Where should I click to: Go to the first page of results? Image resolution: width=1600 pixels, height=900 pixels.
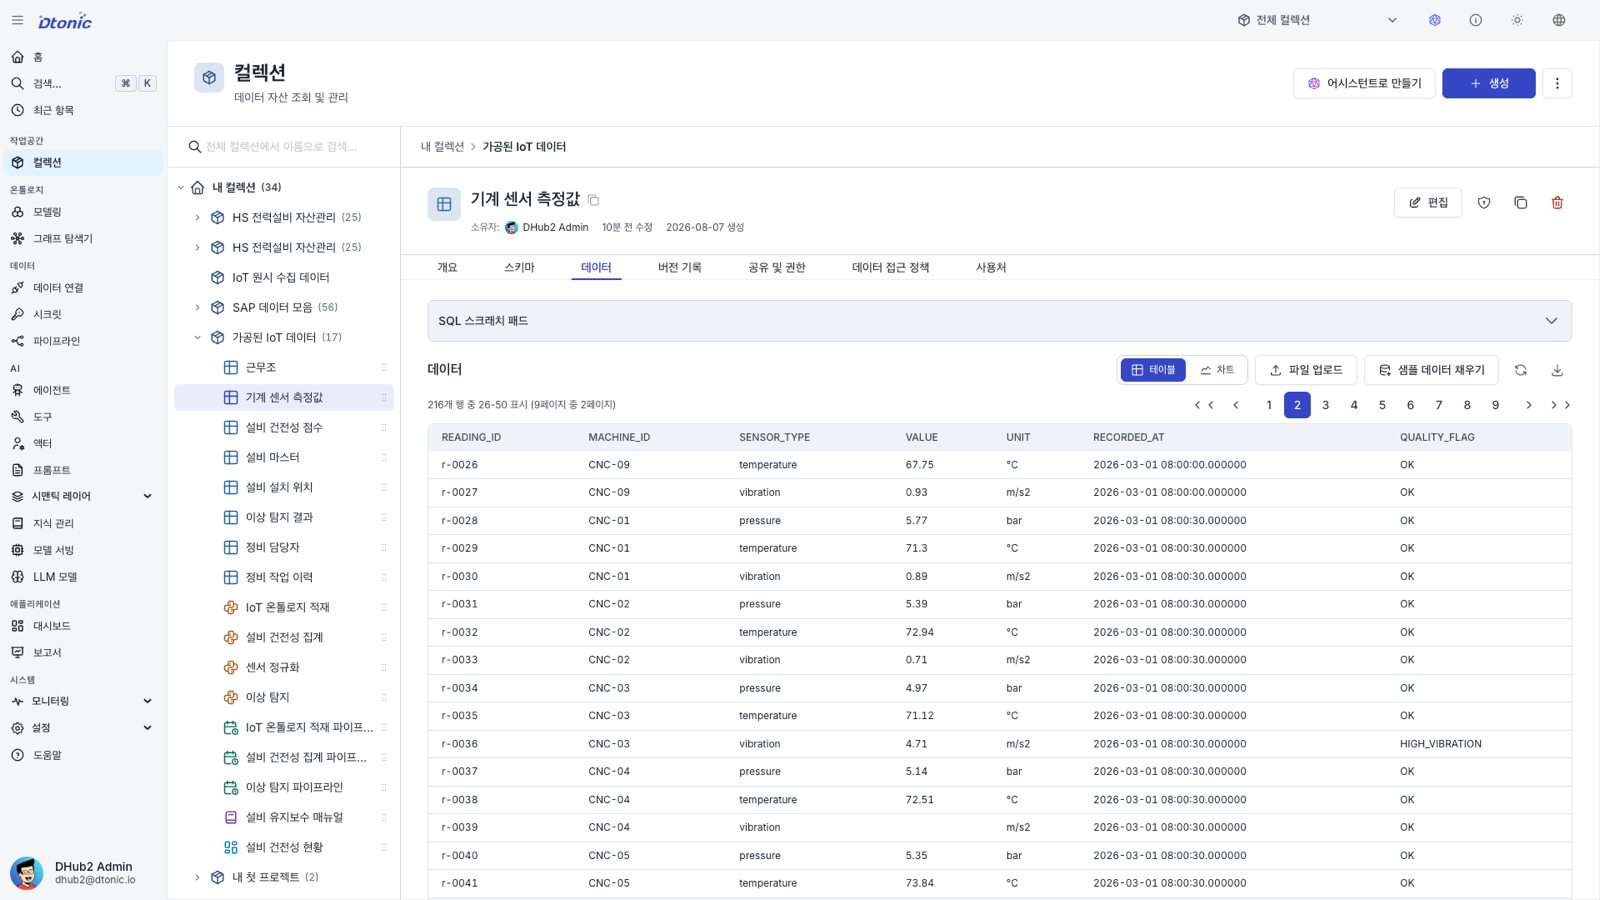coord(1204,405)
